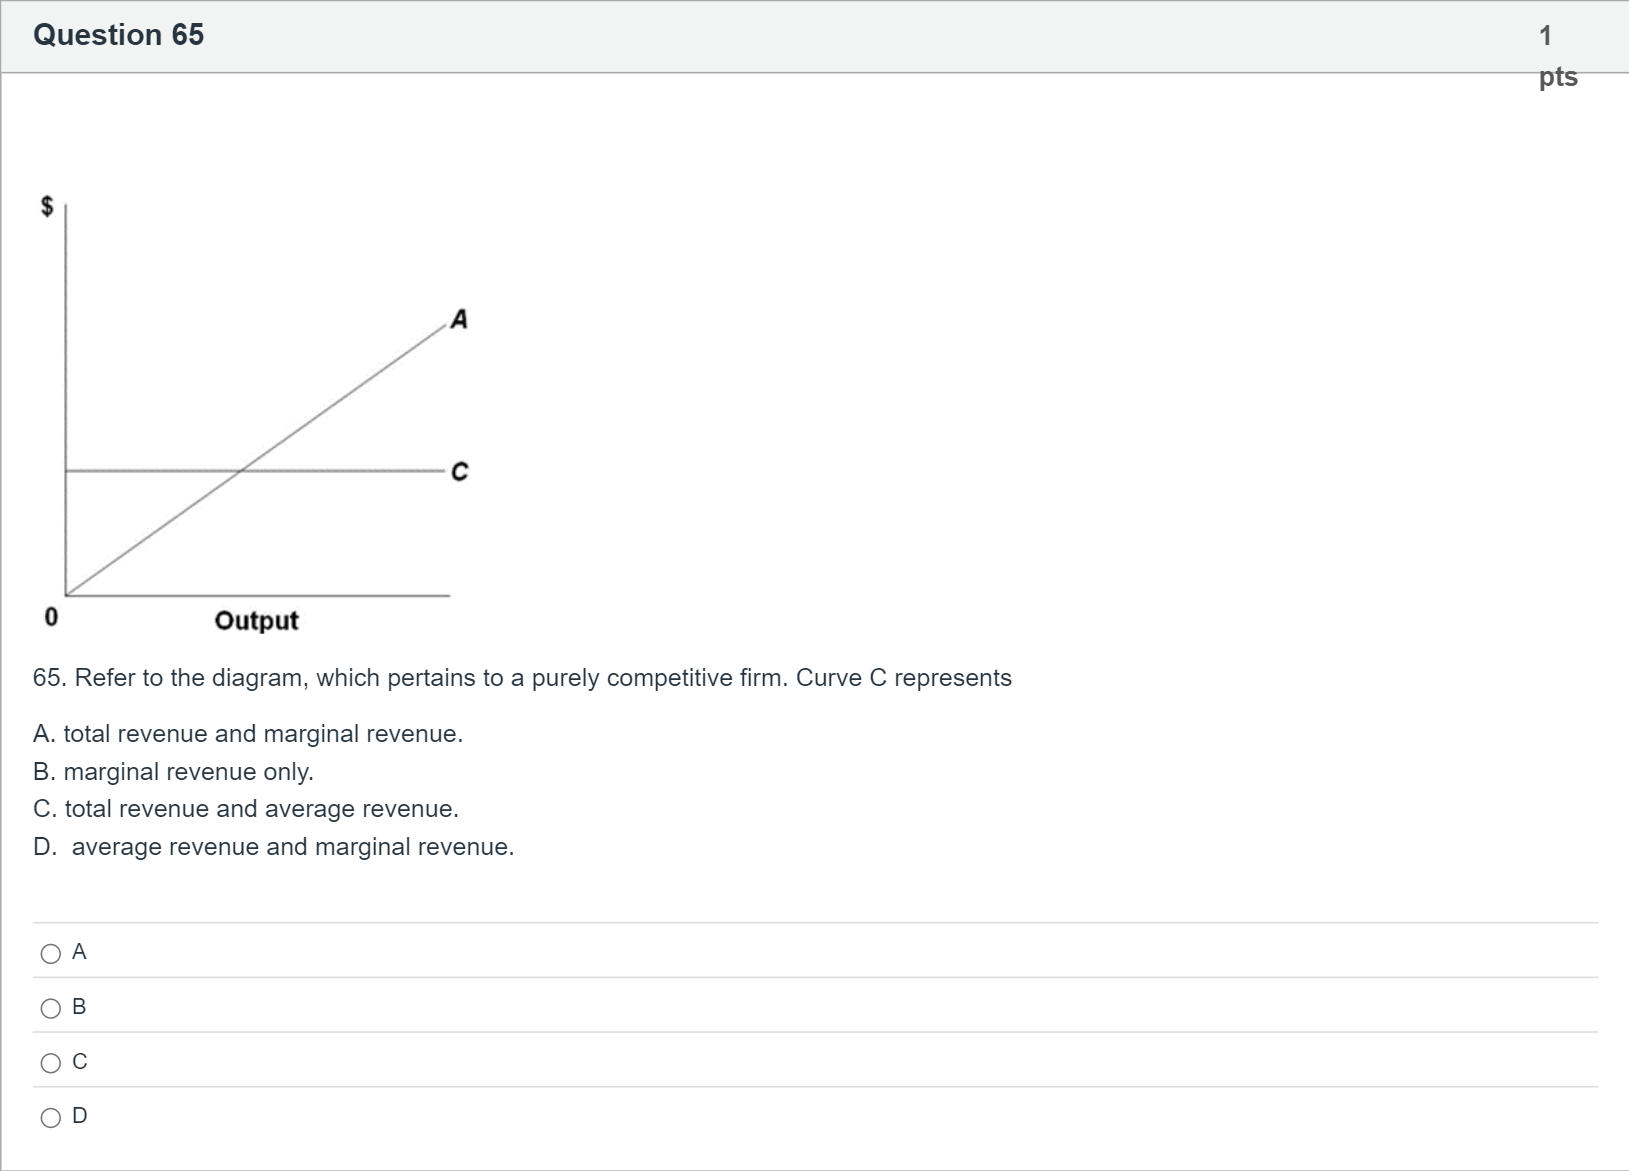Click the origin zero label on graph
1629x1171 pixels.
pyautogui.click(x=51, y=616)
